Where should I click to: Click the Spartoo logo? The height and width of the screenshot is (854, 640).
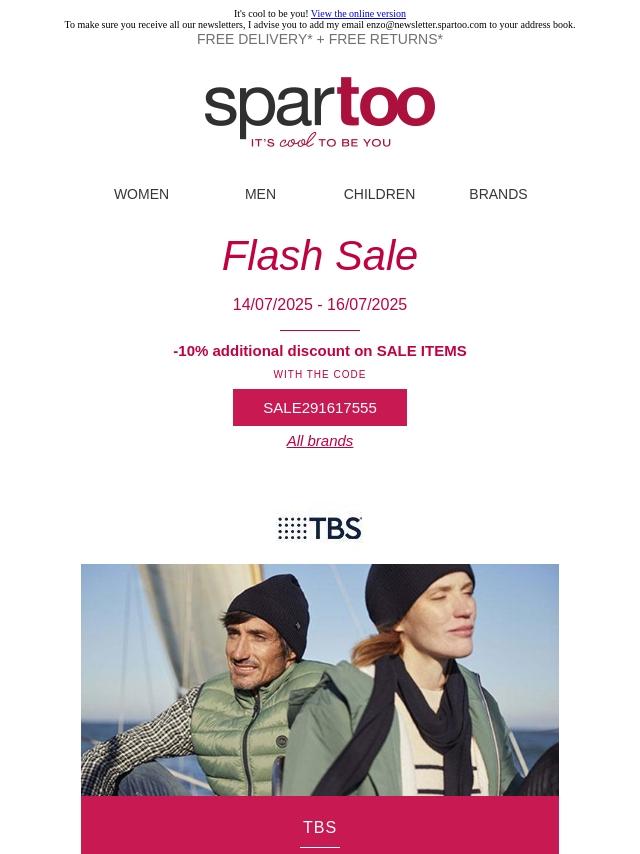[x=320, y=113]
